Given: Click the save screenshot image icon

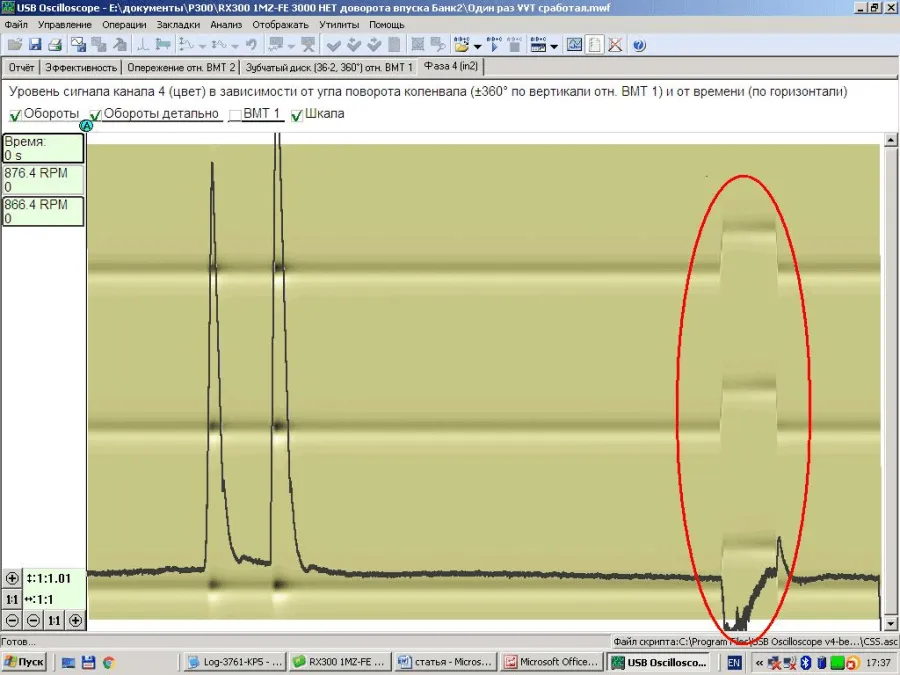Looking at the screenshot, I should coord(78,44).
